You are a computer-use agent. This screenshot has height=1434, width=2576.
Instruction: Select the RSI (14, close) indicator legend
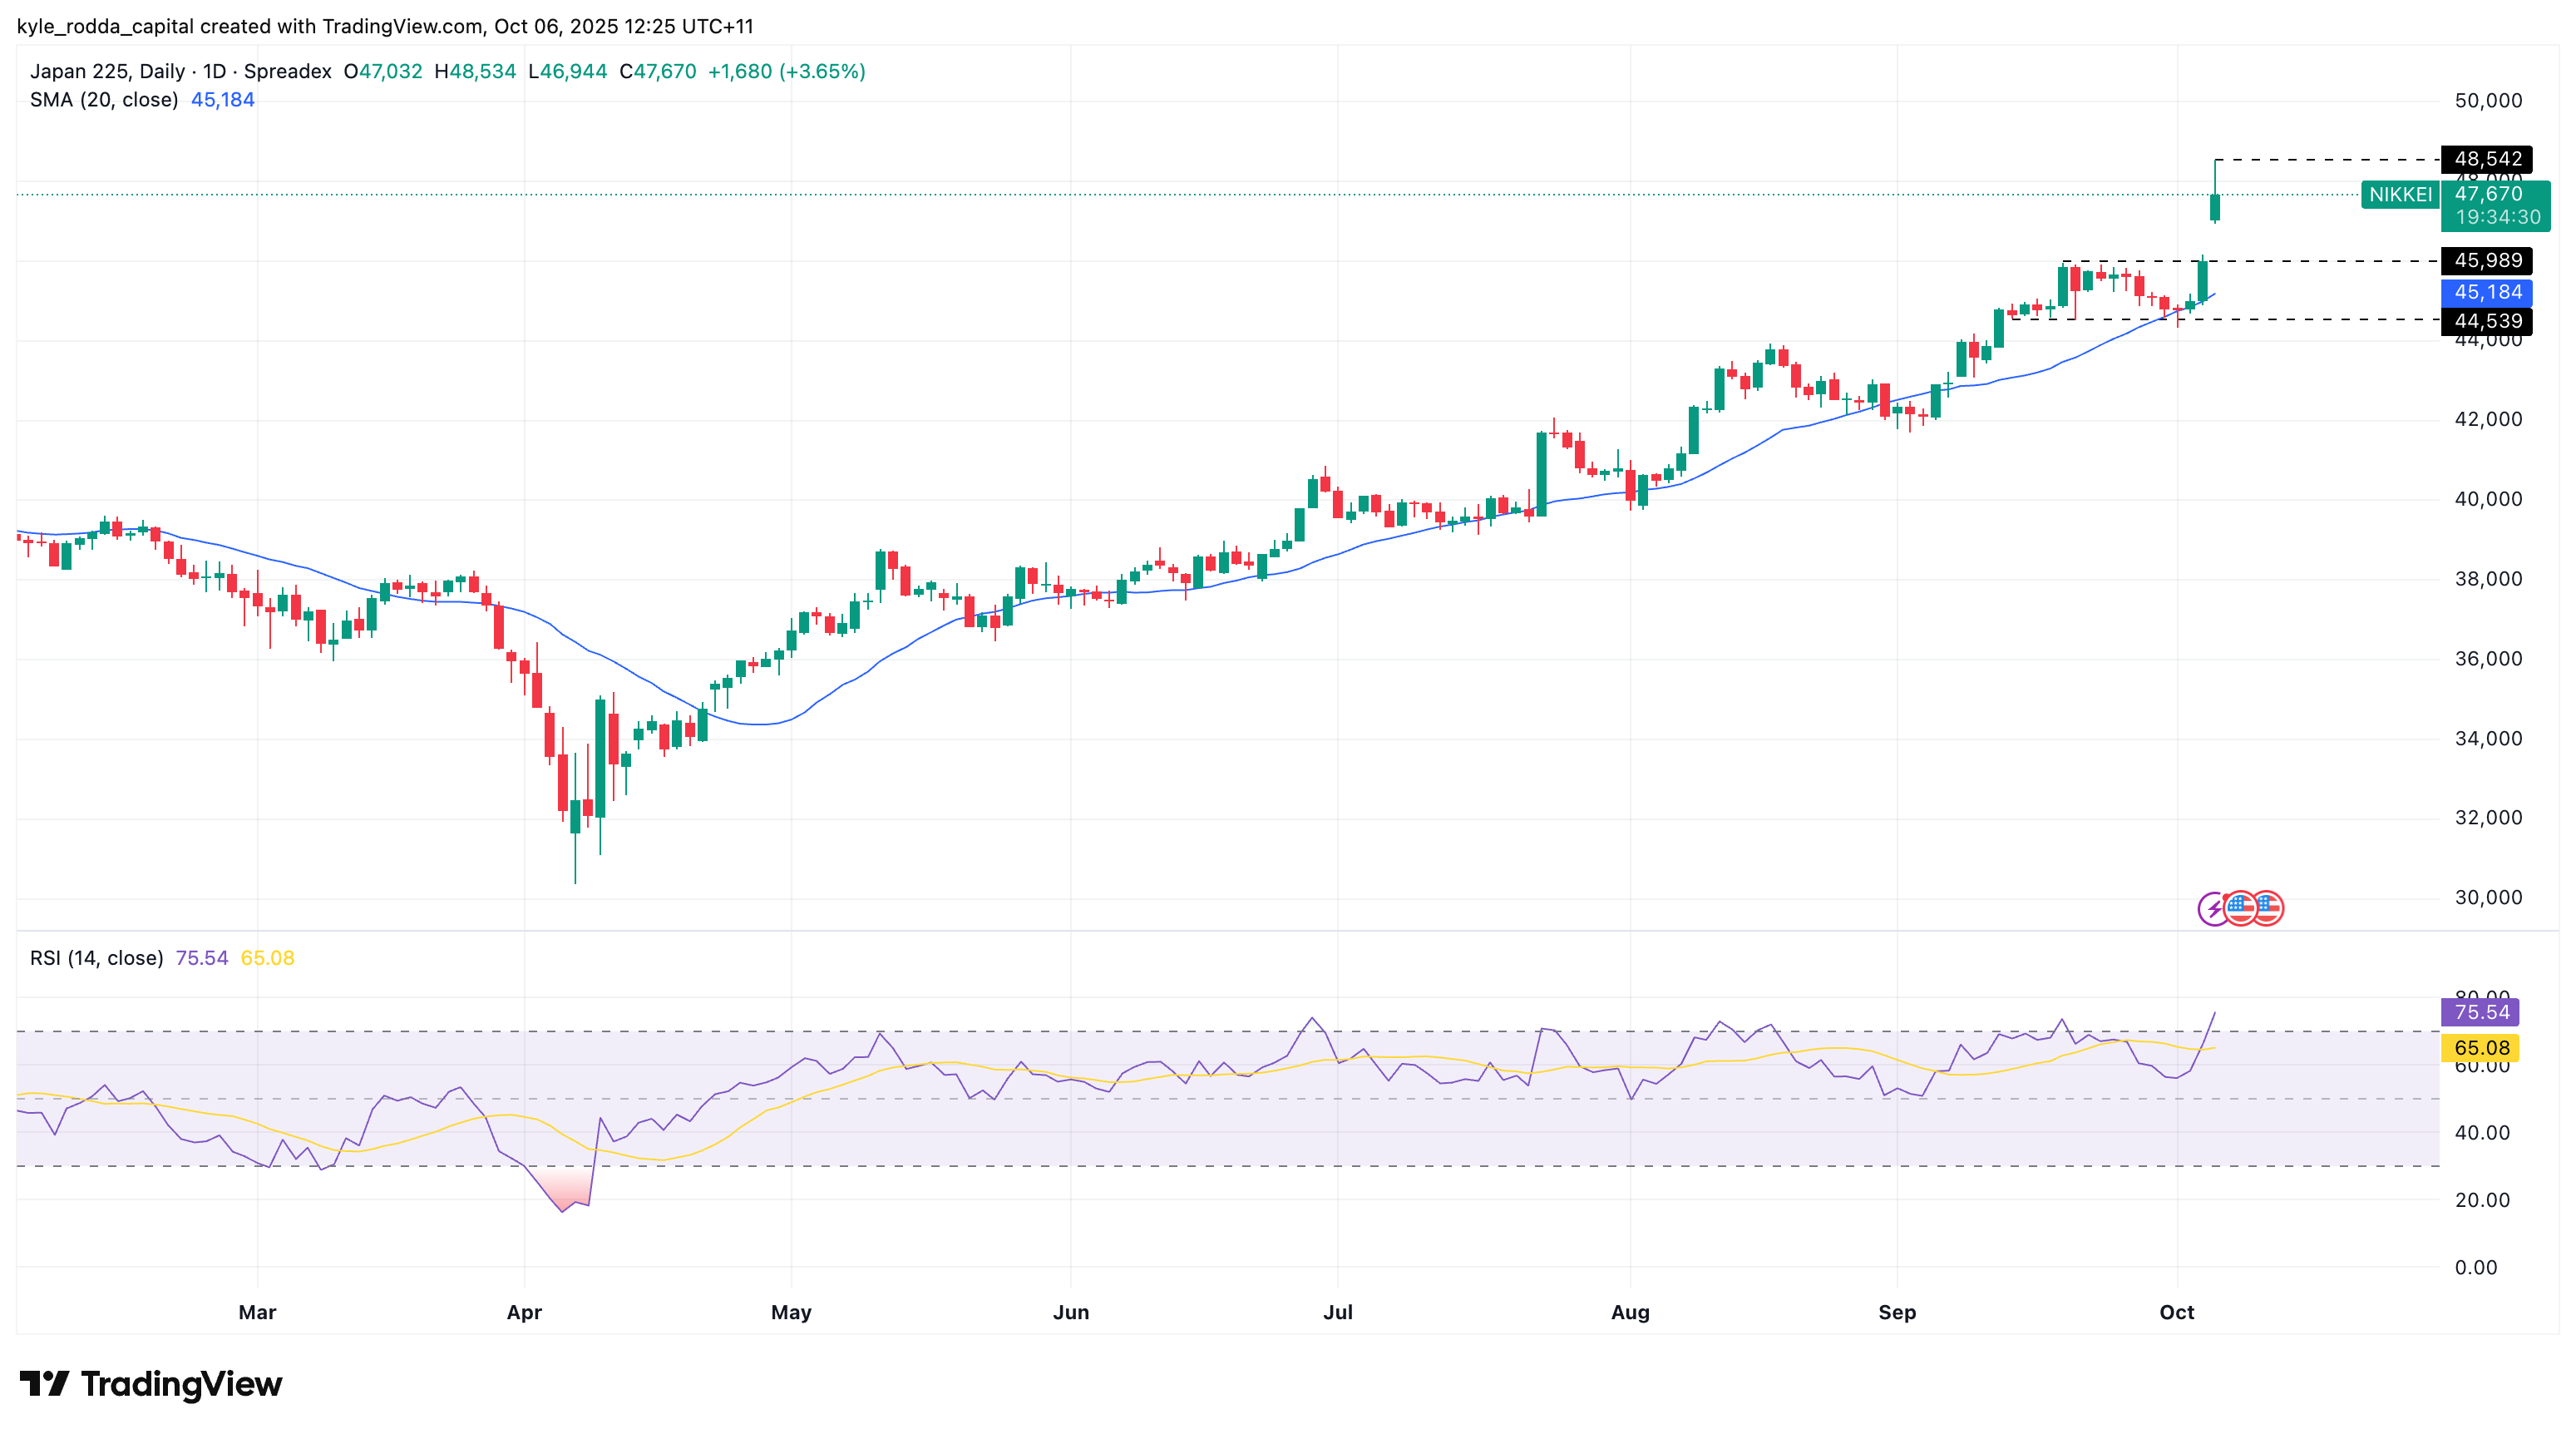[x=97, y=958]
